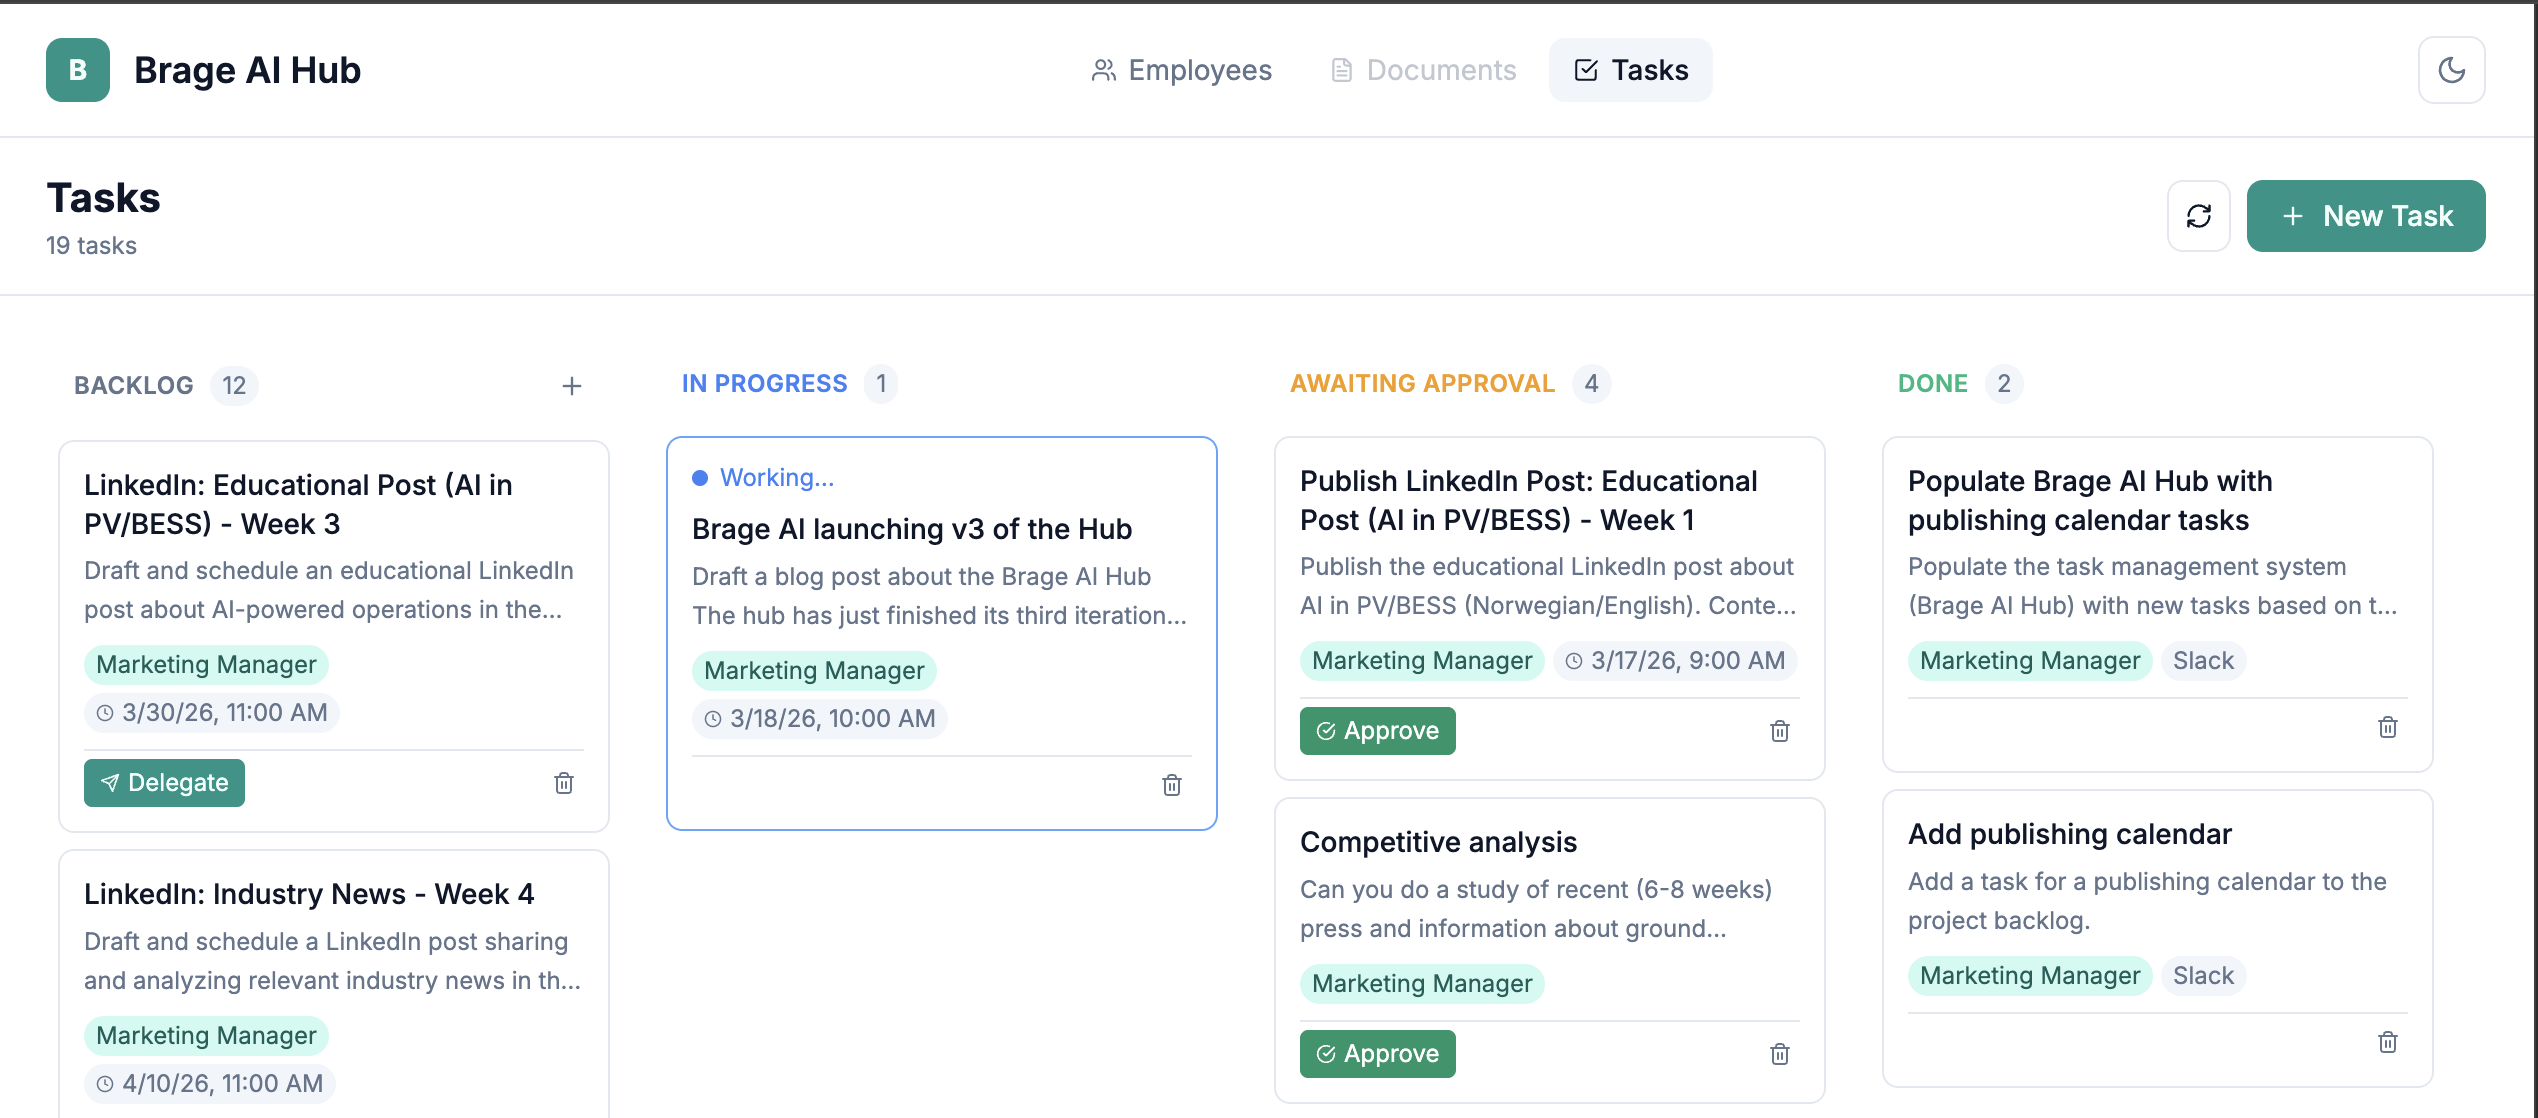Delete the Competitive analysis task
The width and height of the screenshot is (2538, 1118).
pos(1780,1054)
